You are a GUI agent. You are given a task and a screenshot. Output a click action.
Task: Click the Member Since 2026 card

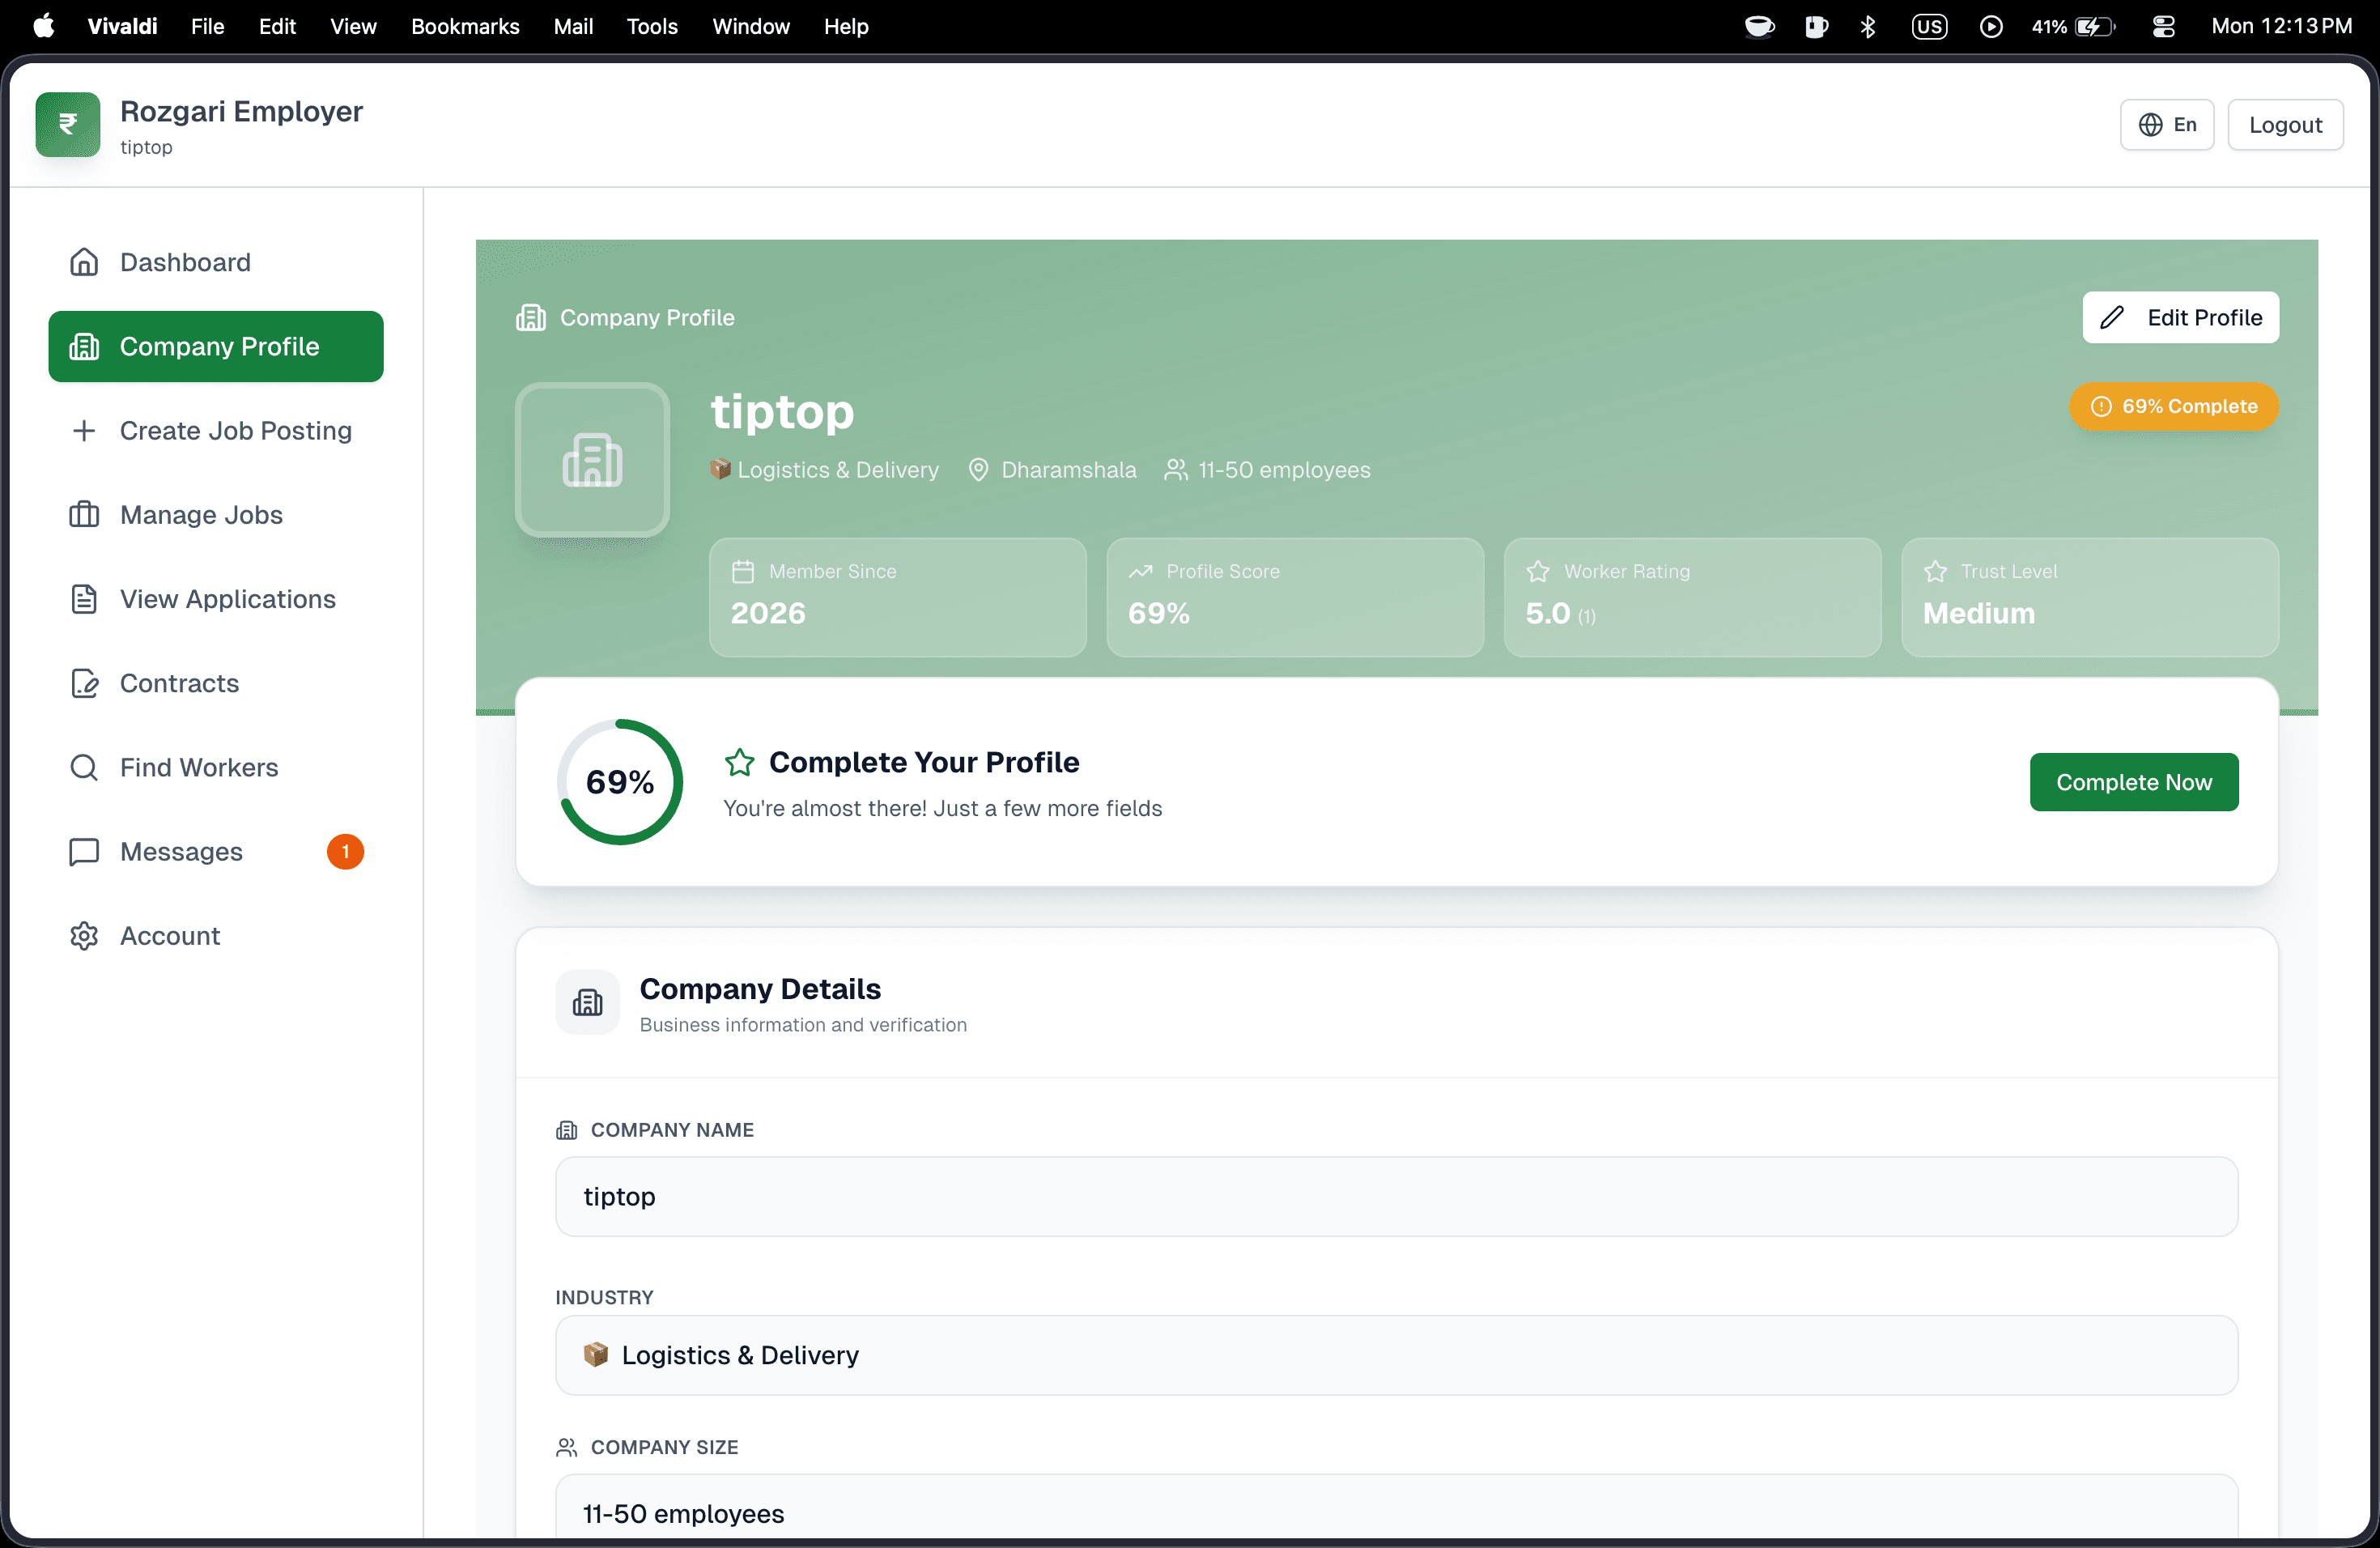pyautogui.click(x=898, y=598)
